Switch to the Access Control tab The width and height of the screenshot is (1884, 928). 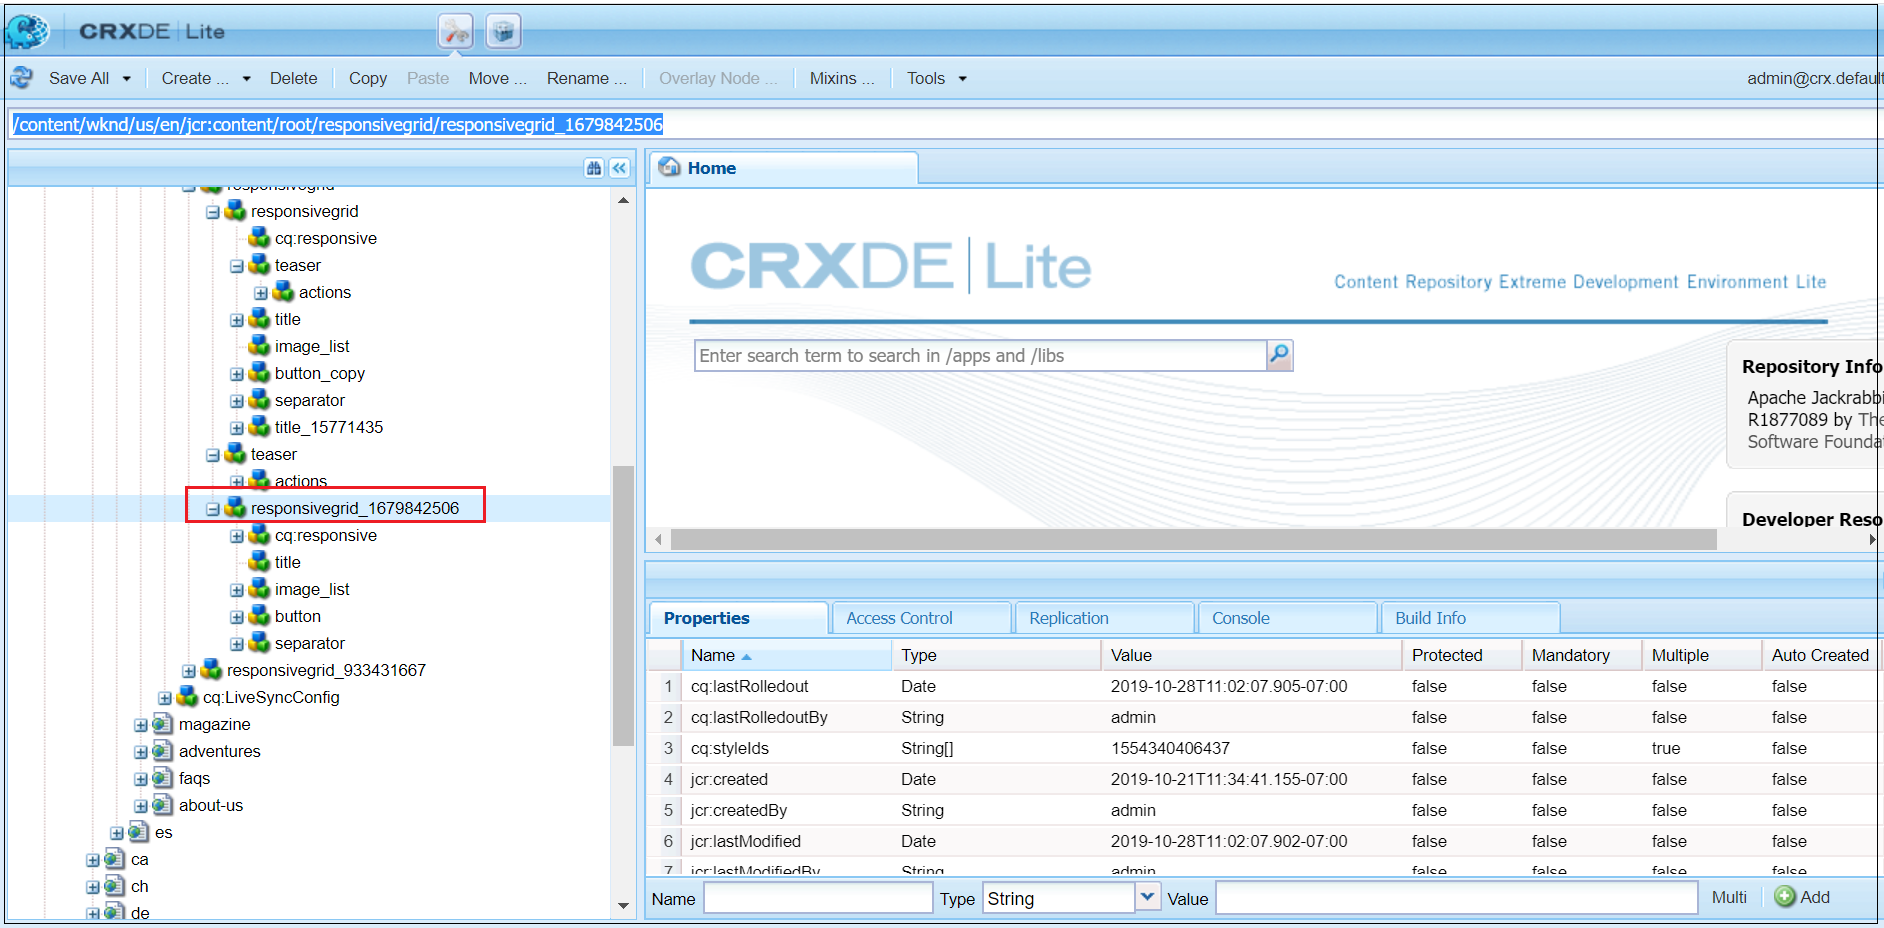pyautogui.click(x=920, y=618)
